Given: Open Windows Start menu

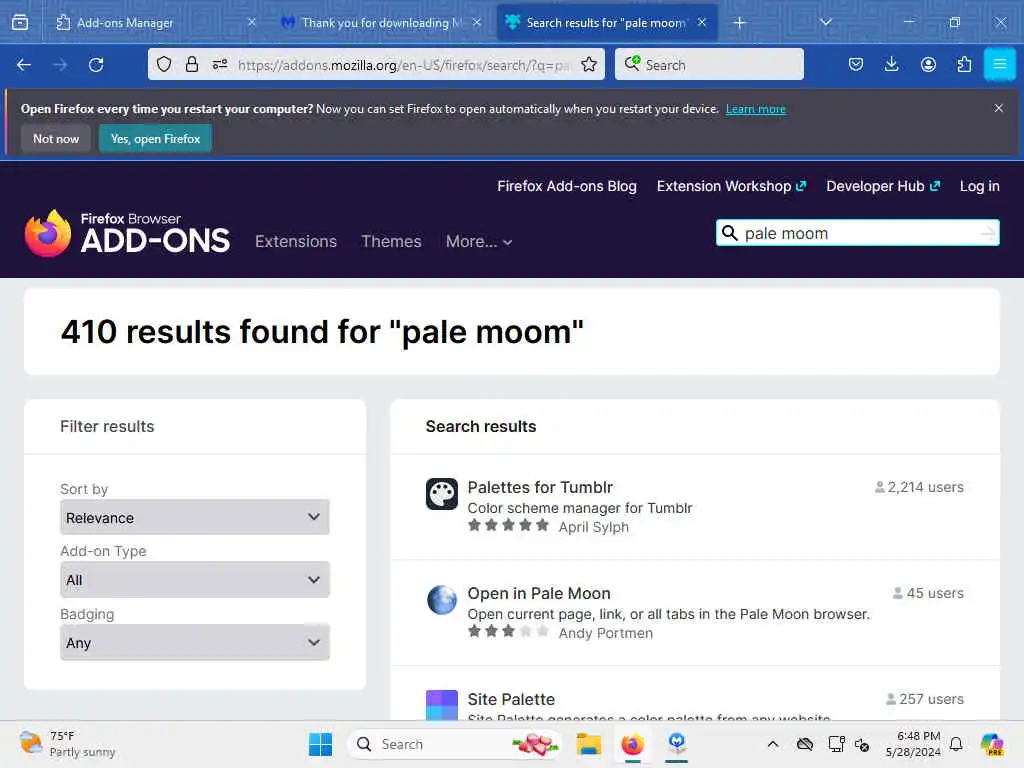Looking at the screenshot, I should click(x=320, y=744).
